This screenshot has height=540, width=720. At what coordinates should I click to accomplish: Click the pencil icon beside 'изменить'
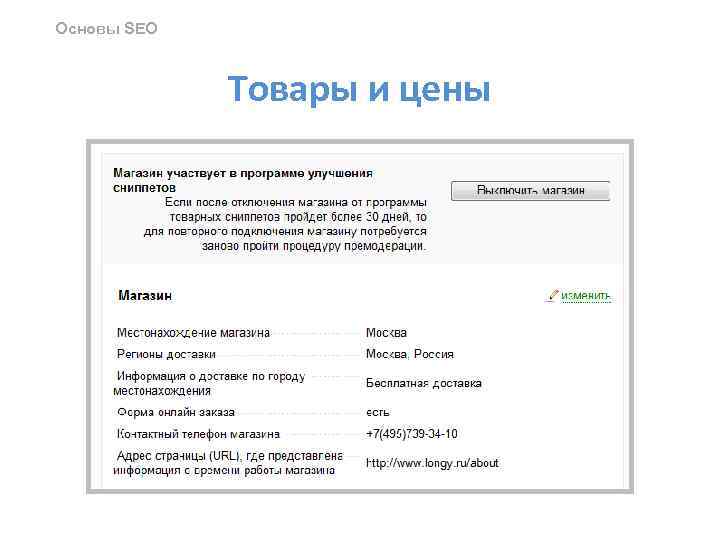[552, 296]
